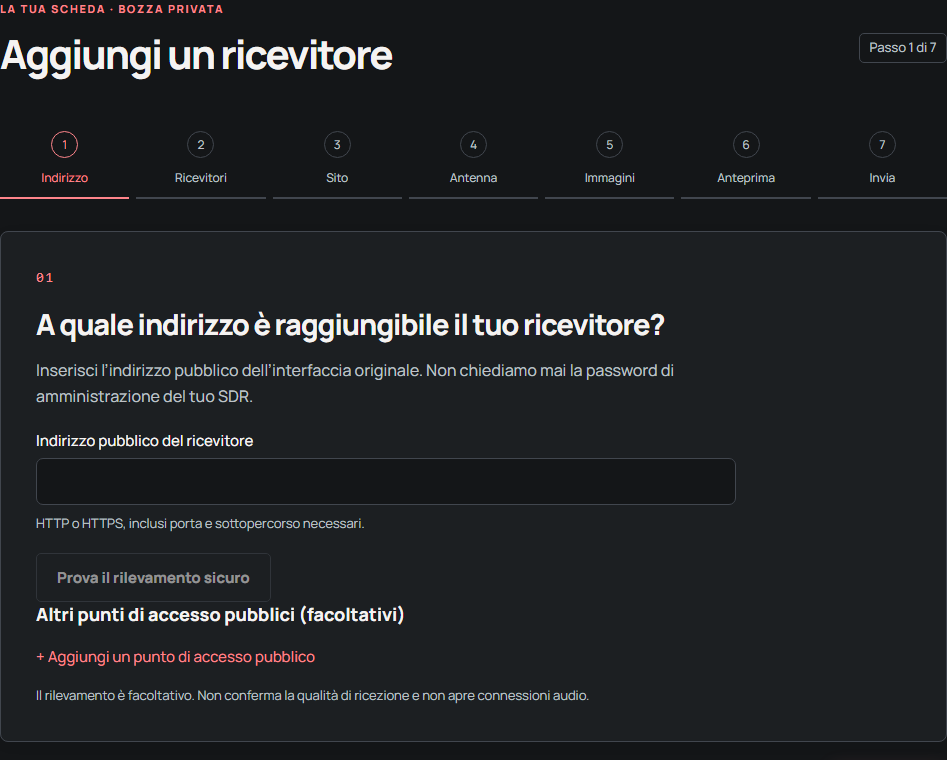This screenshot has height=760, width=947.
Task: Add a public access point link
Action: [176, 657]
